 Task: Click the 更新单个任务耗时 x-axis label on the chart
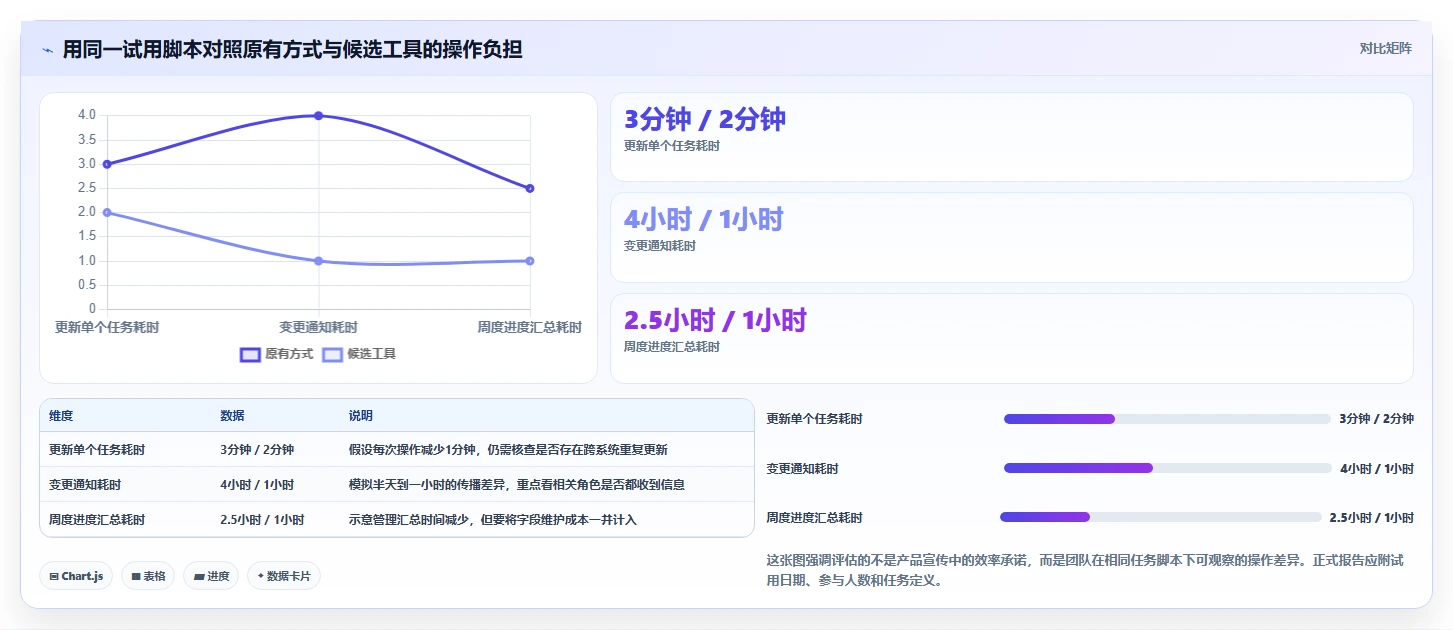pos(107,327)
